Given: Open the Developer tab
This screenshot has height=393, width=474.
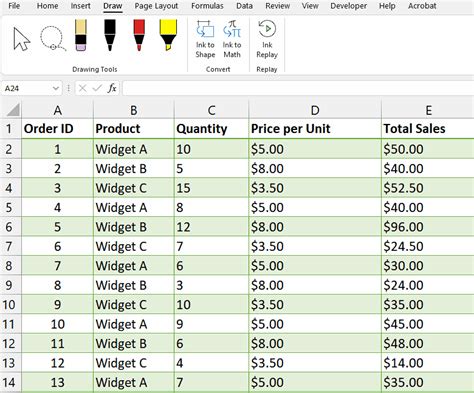Looking at the screenshot, I should [x=349, y=6].
